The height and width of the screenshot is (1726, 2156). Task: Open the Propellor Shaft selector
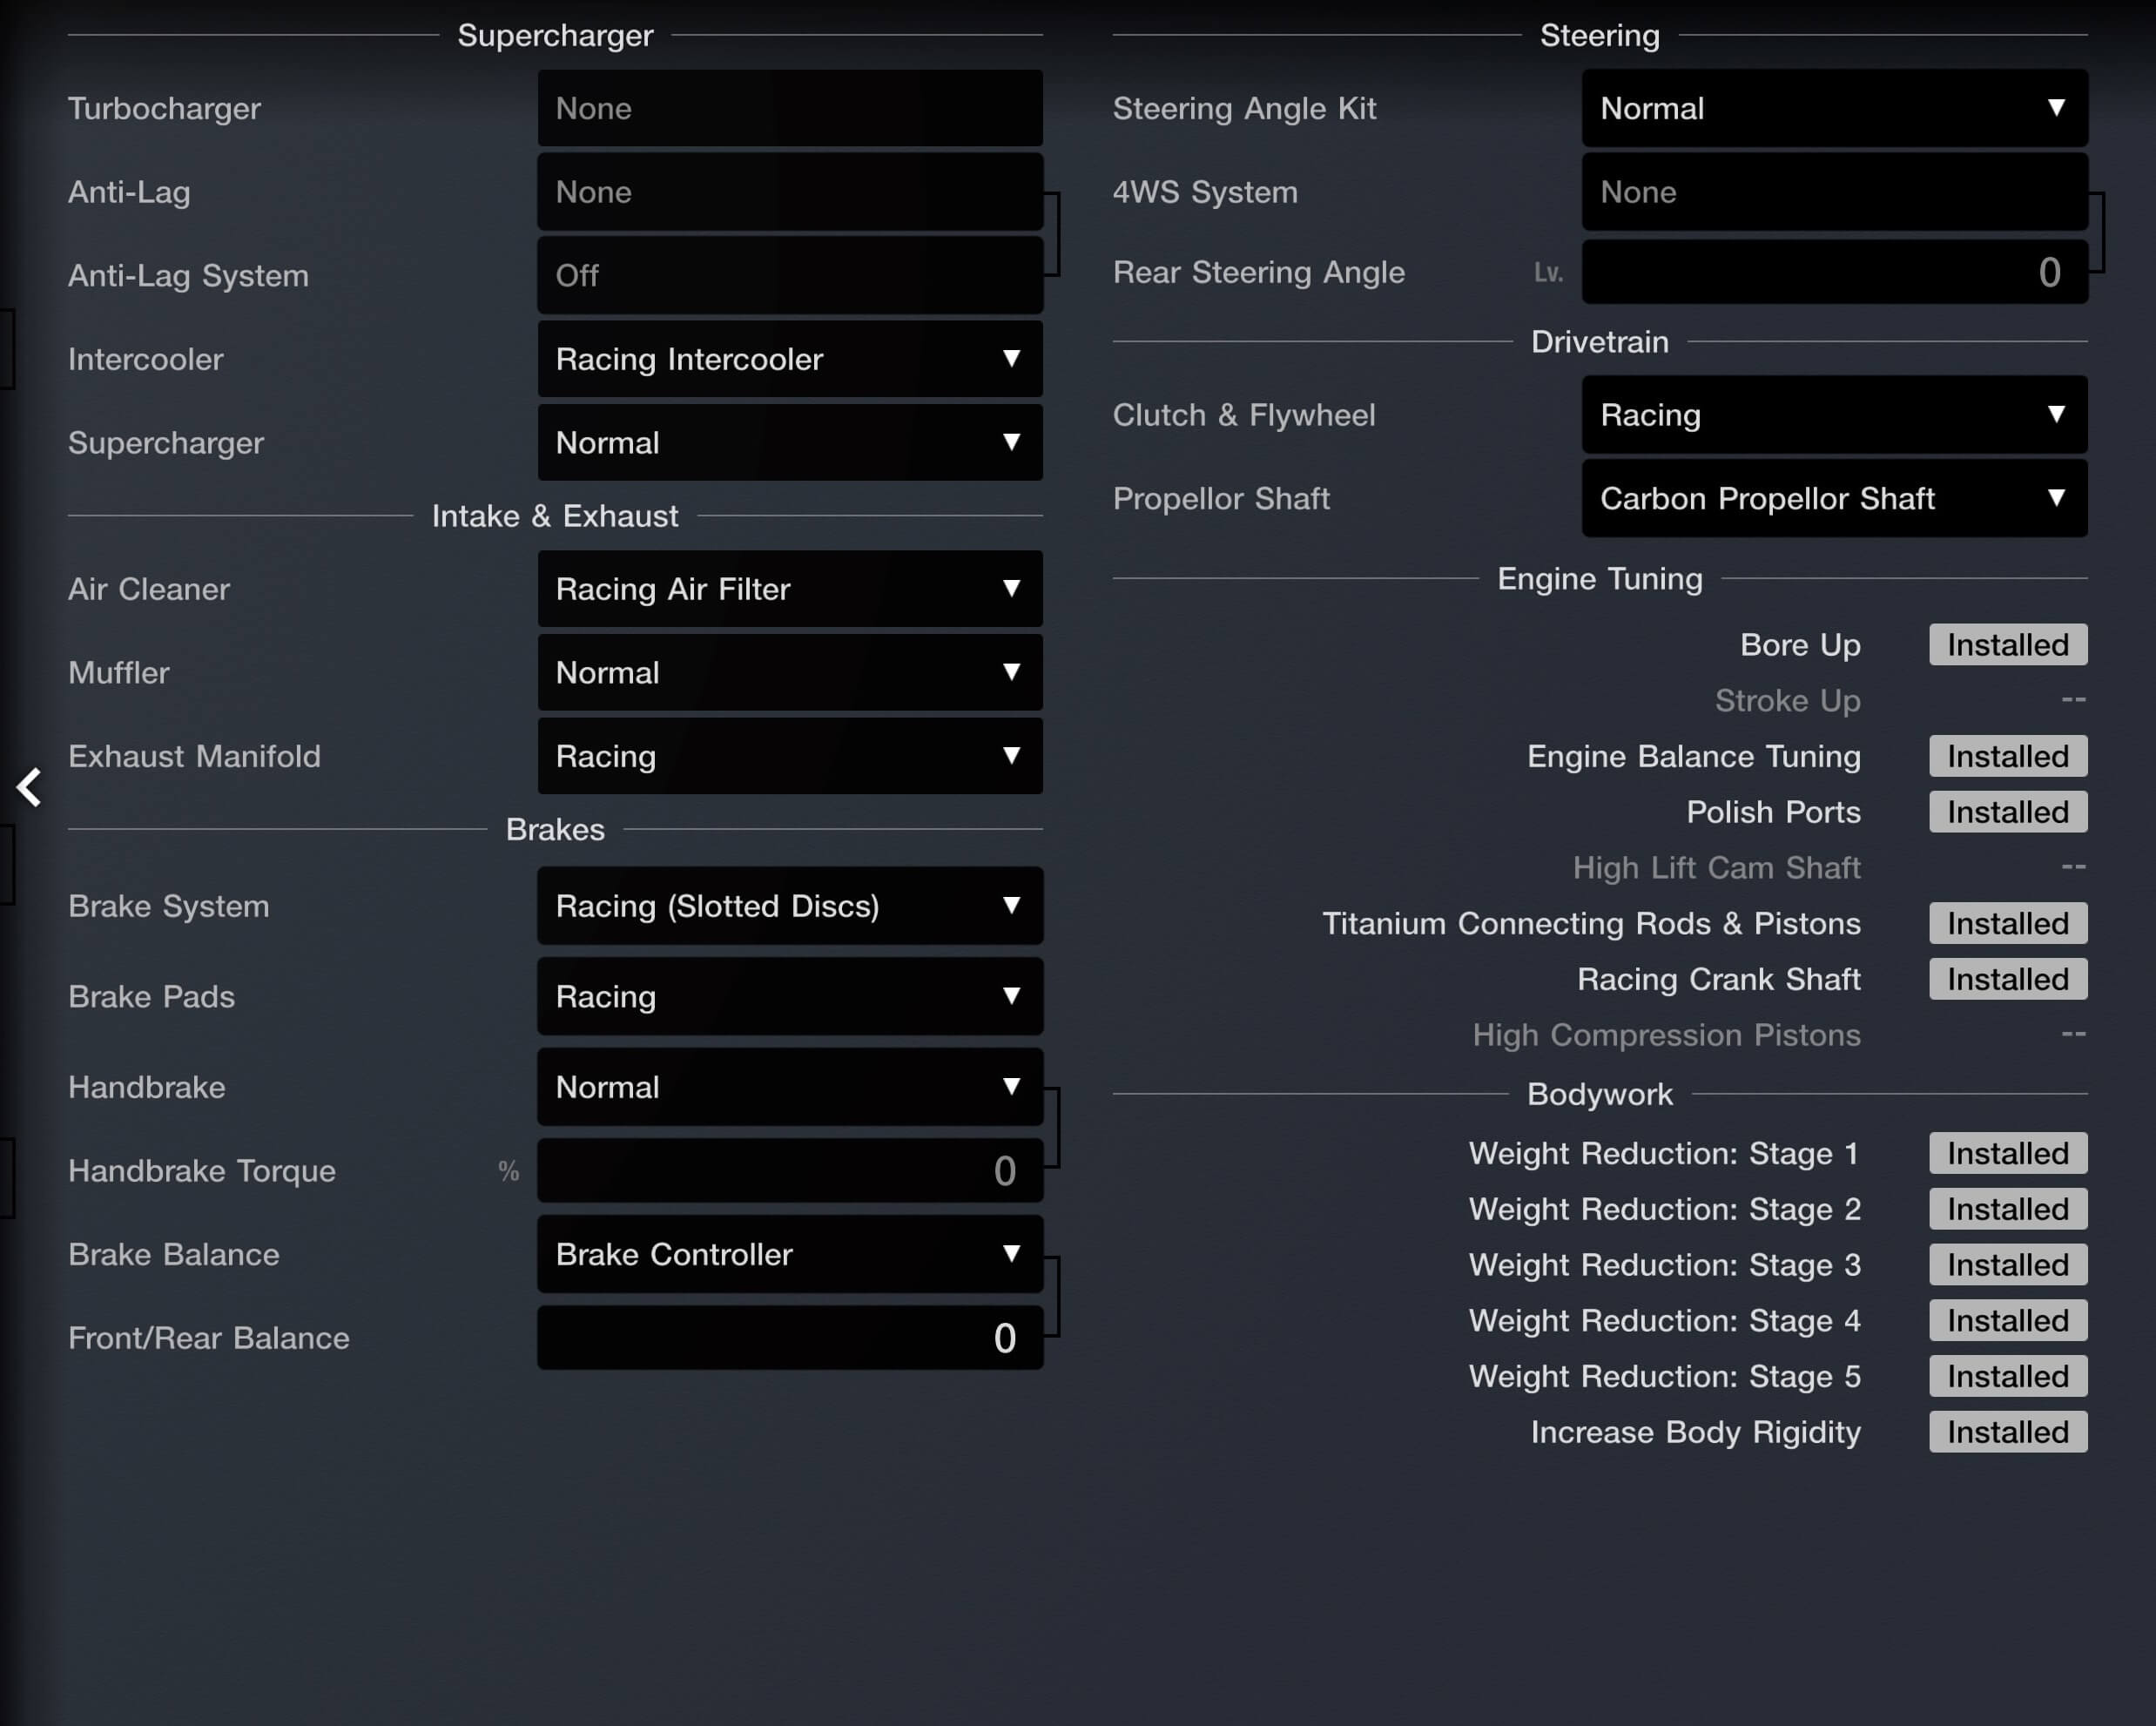[x=1833, y=499]
